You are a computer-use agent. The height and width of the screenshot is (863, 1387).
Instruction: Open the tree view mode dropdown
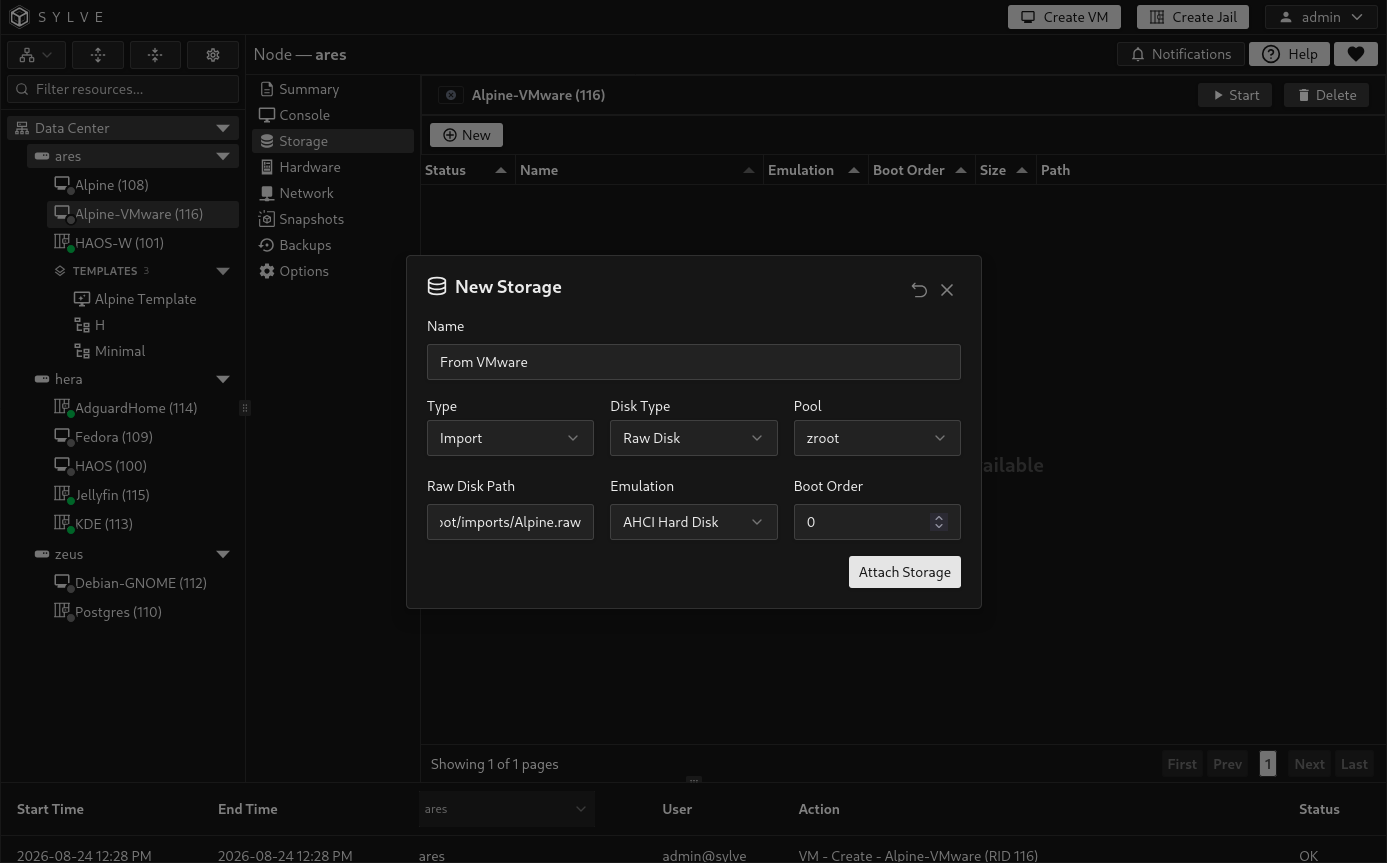point(37,55)
